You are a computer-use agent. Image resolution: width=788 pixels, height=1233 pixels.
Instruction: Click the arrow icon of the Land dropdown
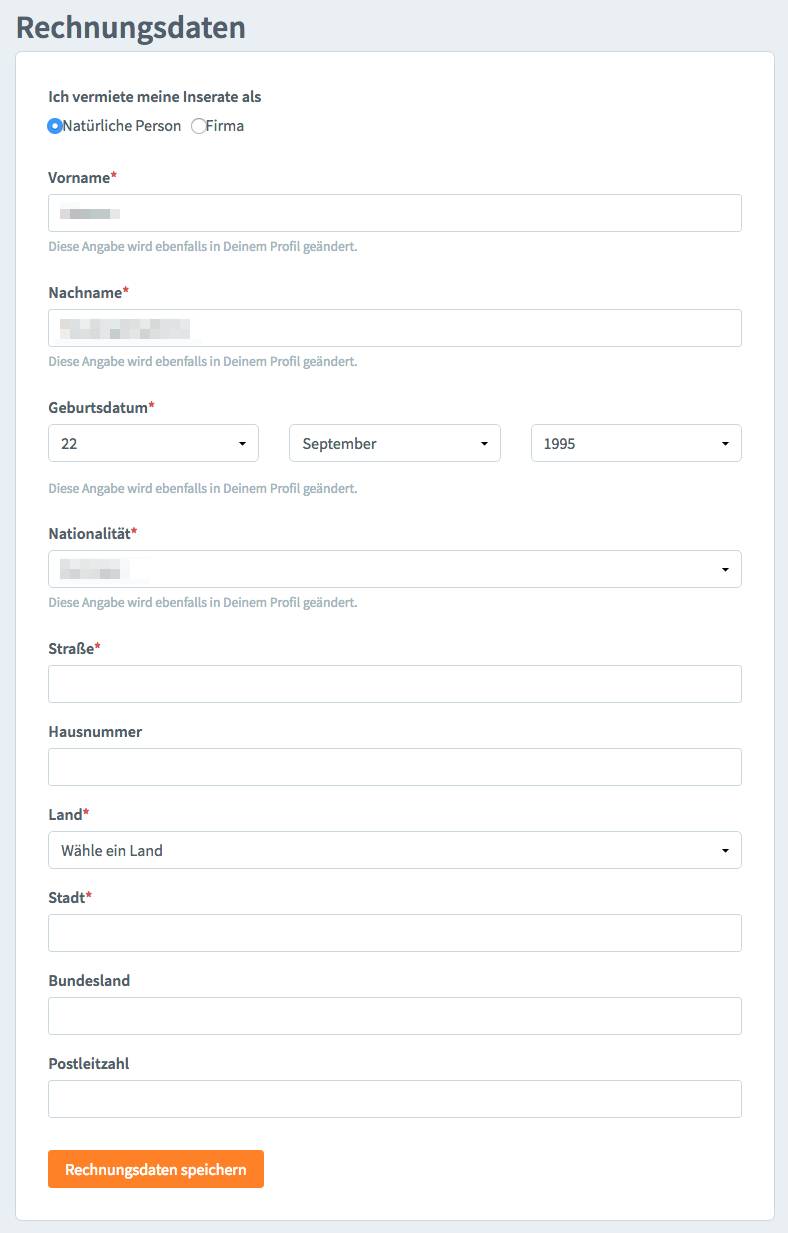point(725,851)
